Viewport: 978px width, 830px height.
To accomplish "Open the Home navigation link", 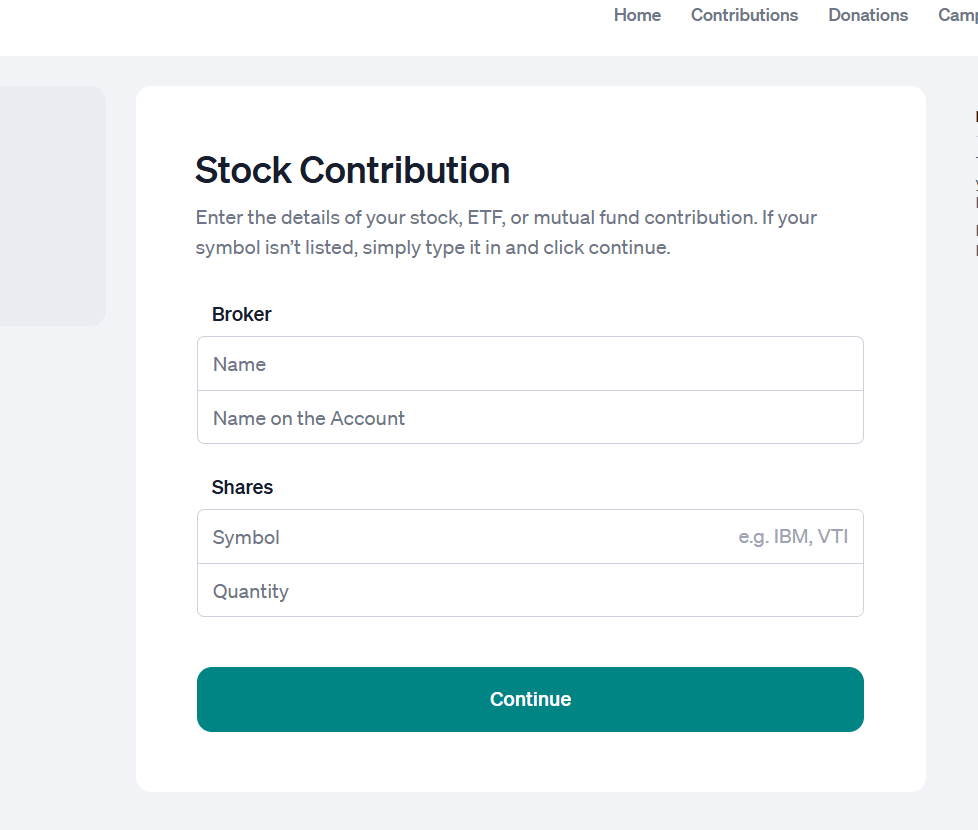I will [637, 15].
